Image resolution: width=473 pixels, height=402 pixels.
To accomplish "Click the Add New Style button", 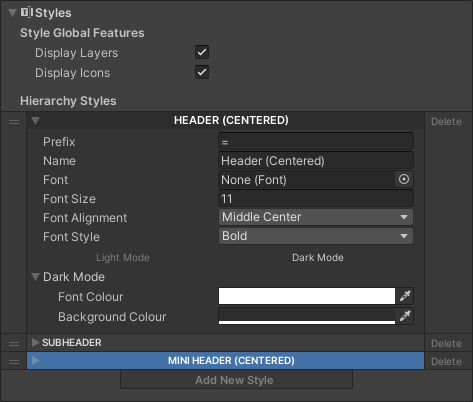I will [x=236, y=380].
